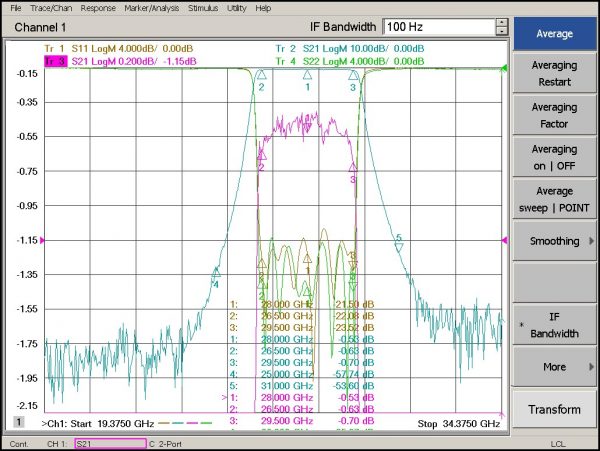Open the Stimulus menu
Image resolution: width=600 pixels, height=451 pixels.
click(203, 8)
